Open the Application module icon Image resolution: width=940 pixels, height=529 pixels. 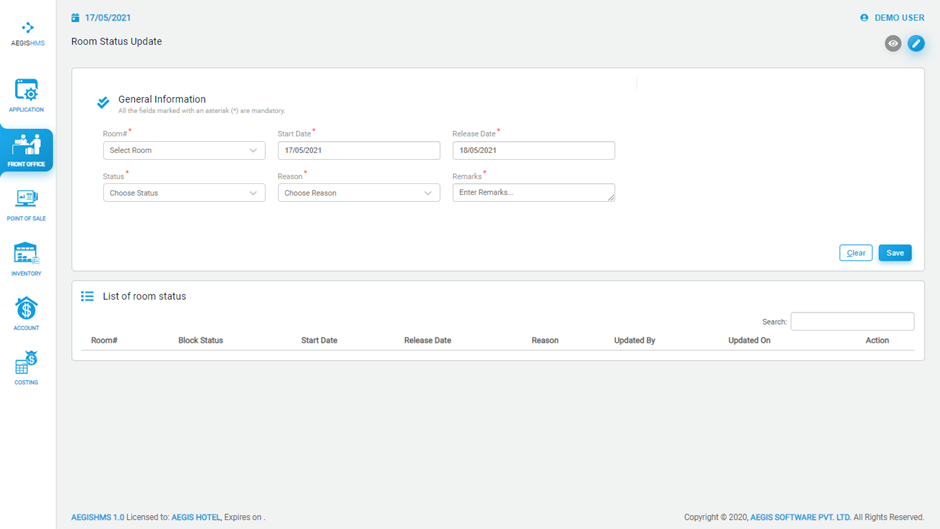coord(27,92)
